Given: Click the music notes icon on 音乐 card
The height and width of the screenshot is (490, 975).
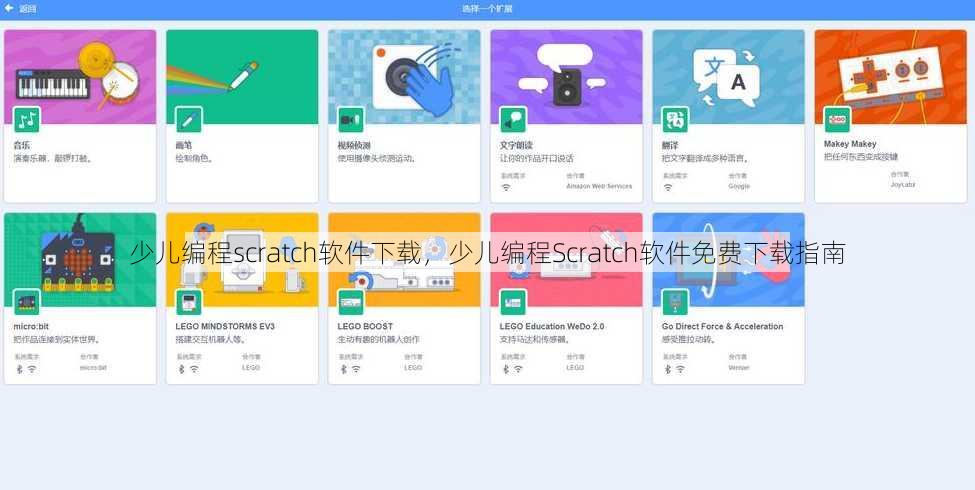Looking at the screenshot, I should pos(27,119).
